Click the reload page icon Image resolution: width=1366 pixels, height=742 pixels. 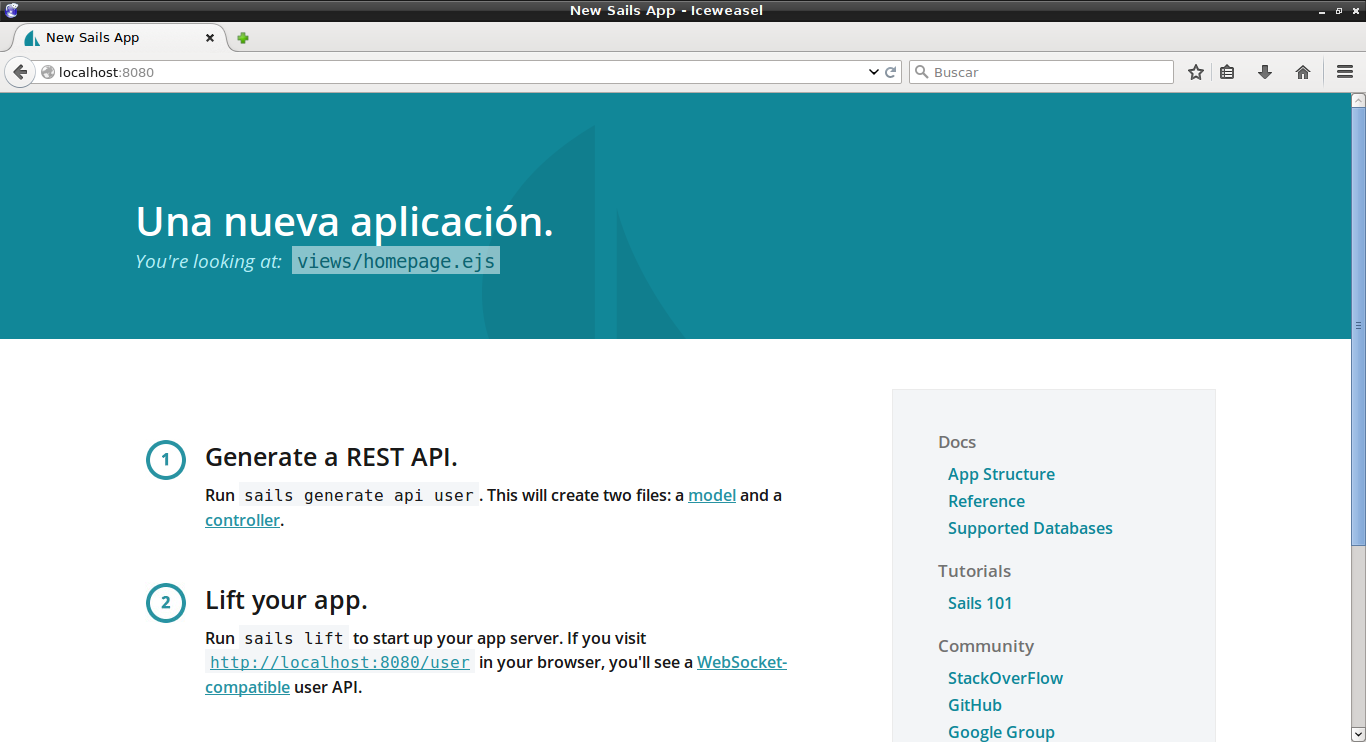(890, 72)
